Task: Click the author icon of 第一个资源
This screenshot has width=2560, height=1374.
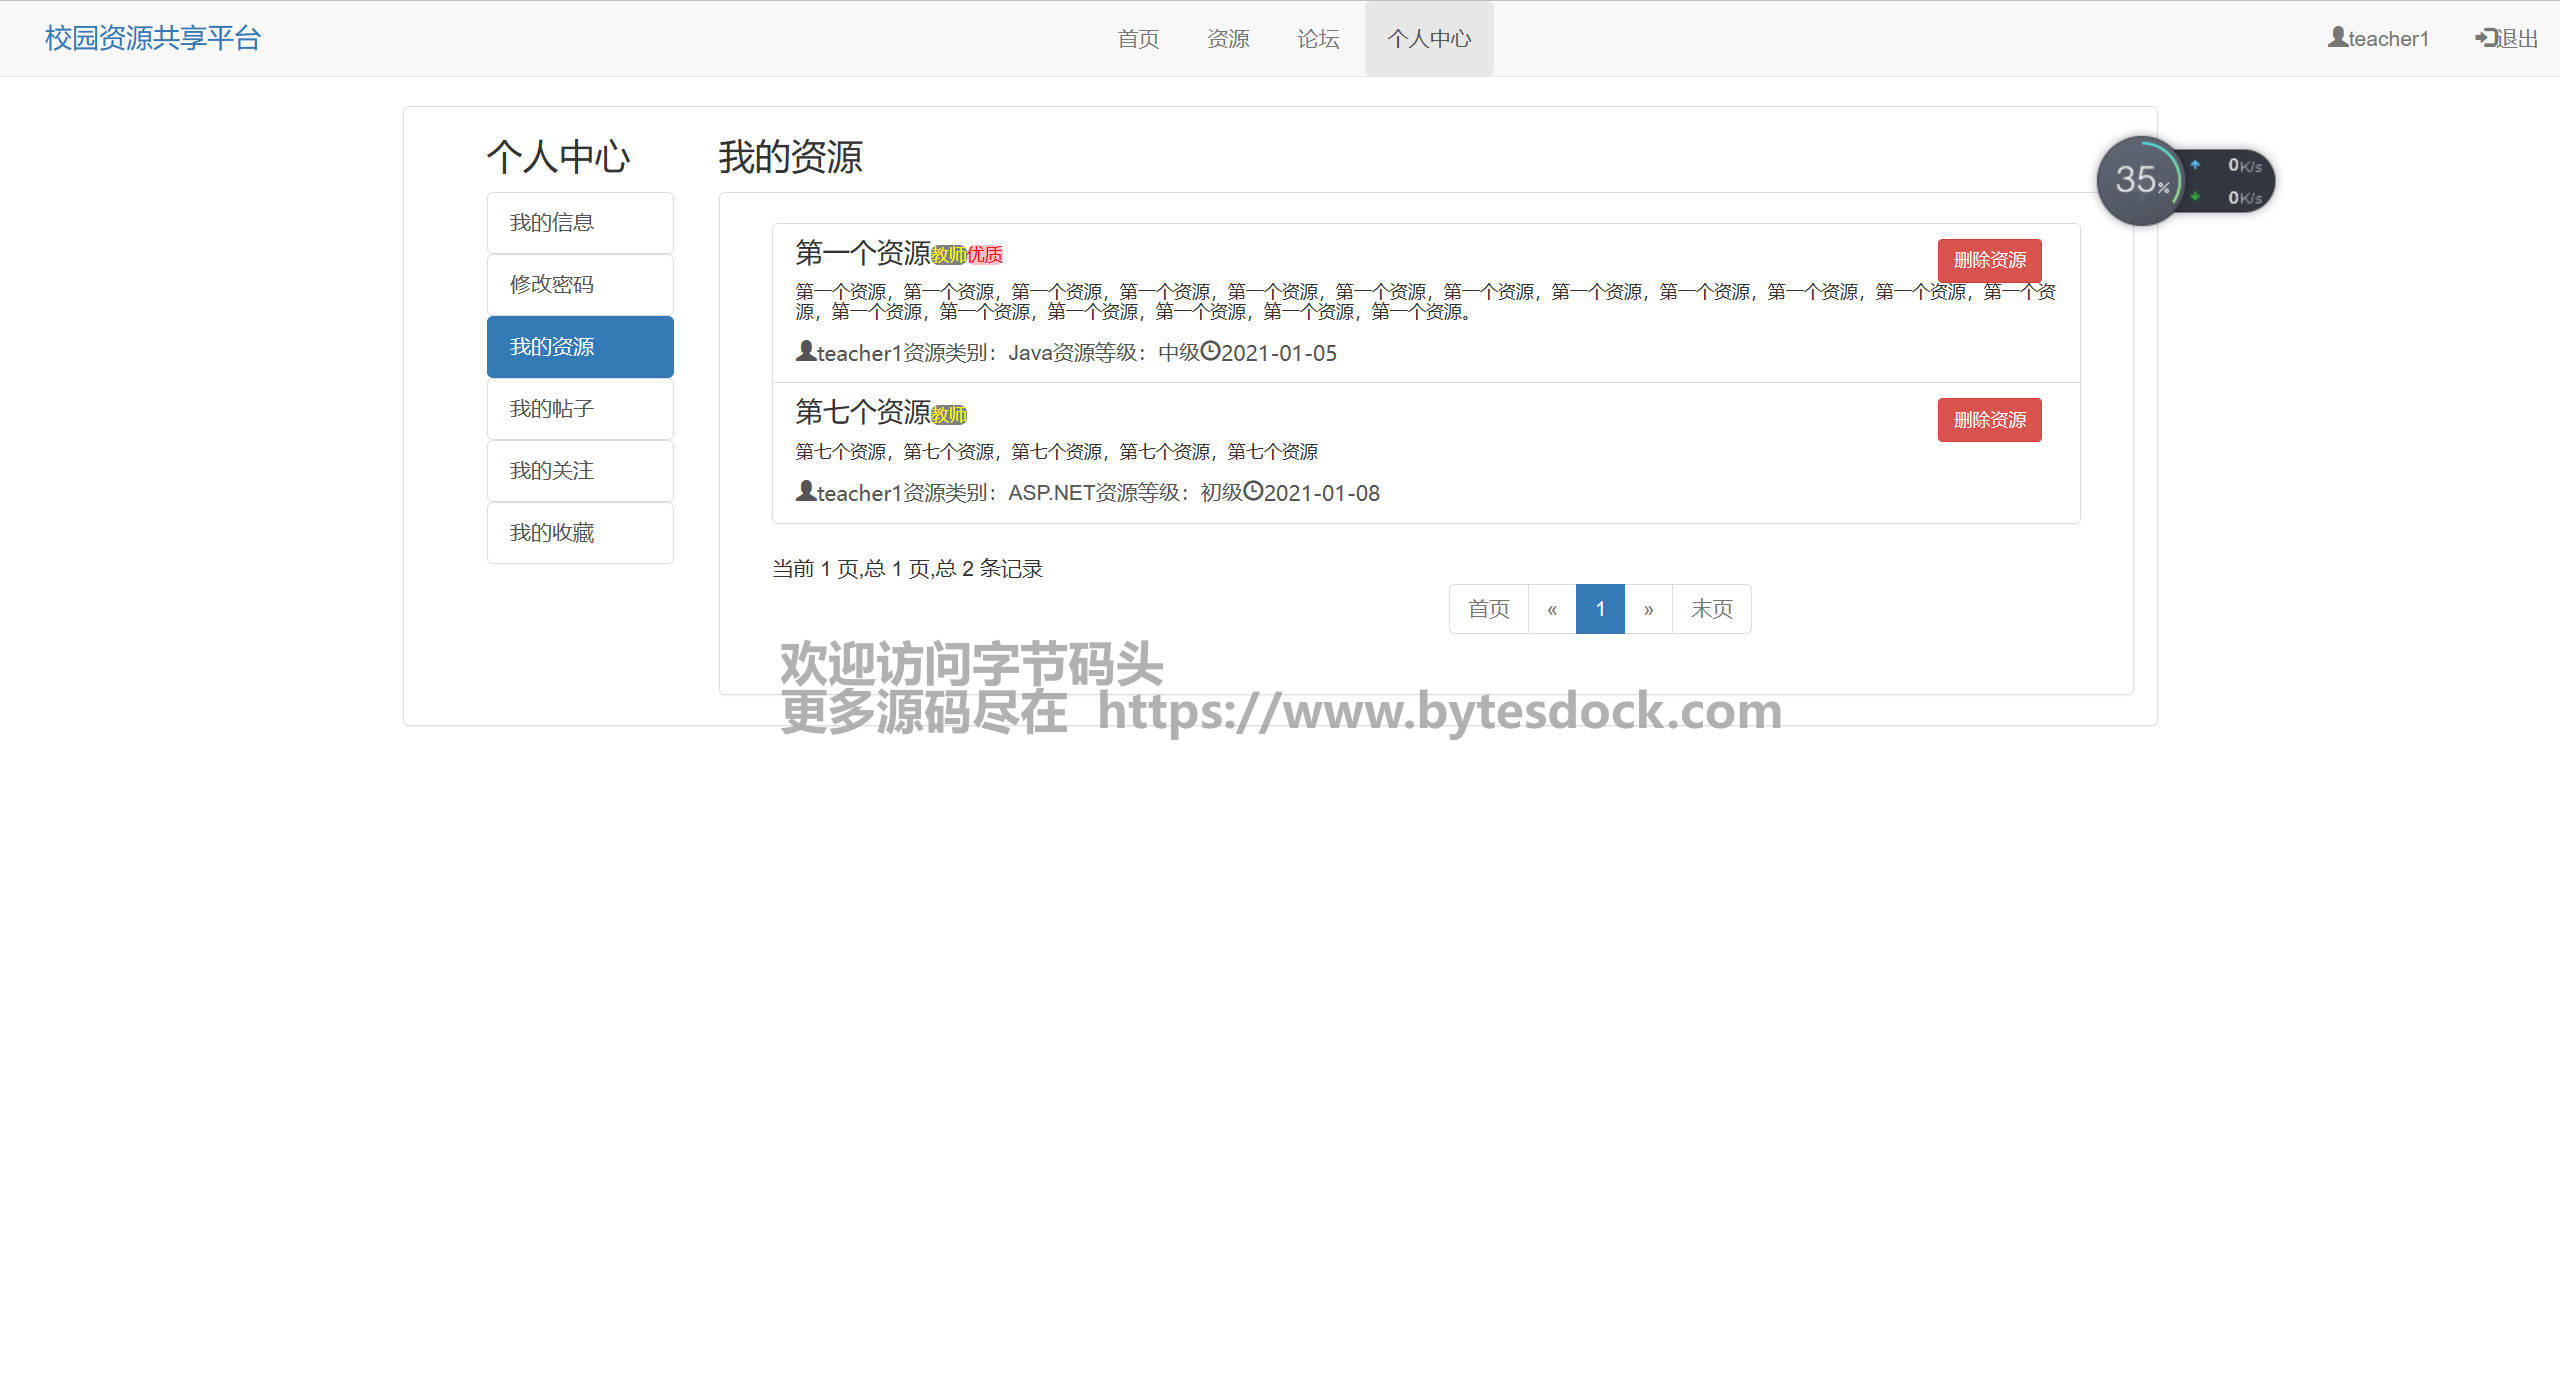Action: 805,351
